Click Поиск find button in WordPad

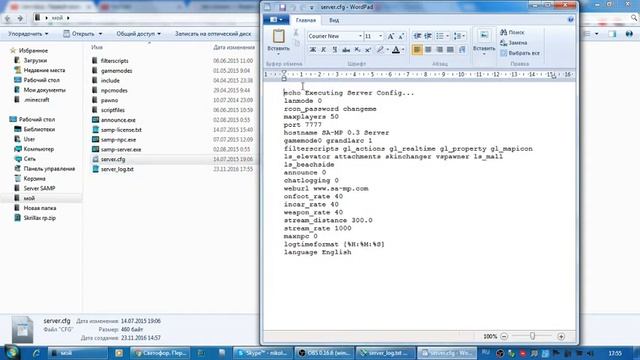(513, 32)
